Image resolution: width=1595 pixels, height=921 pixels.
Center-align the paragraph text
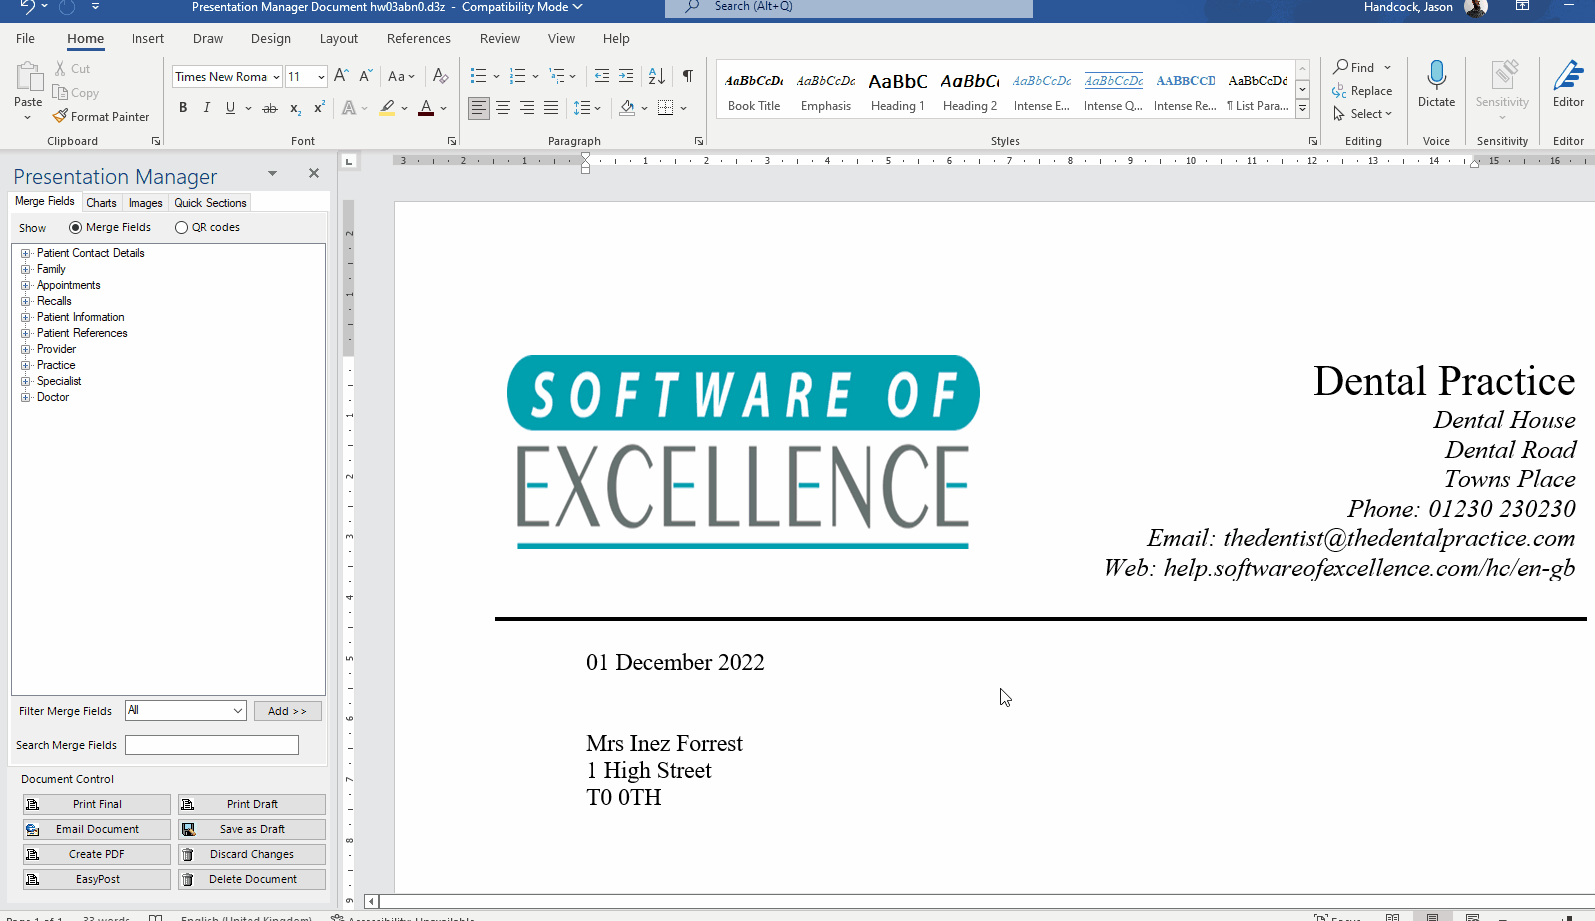pyautogui.click(x=503, y=108)
